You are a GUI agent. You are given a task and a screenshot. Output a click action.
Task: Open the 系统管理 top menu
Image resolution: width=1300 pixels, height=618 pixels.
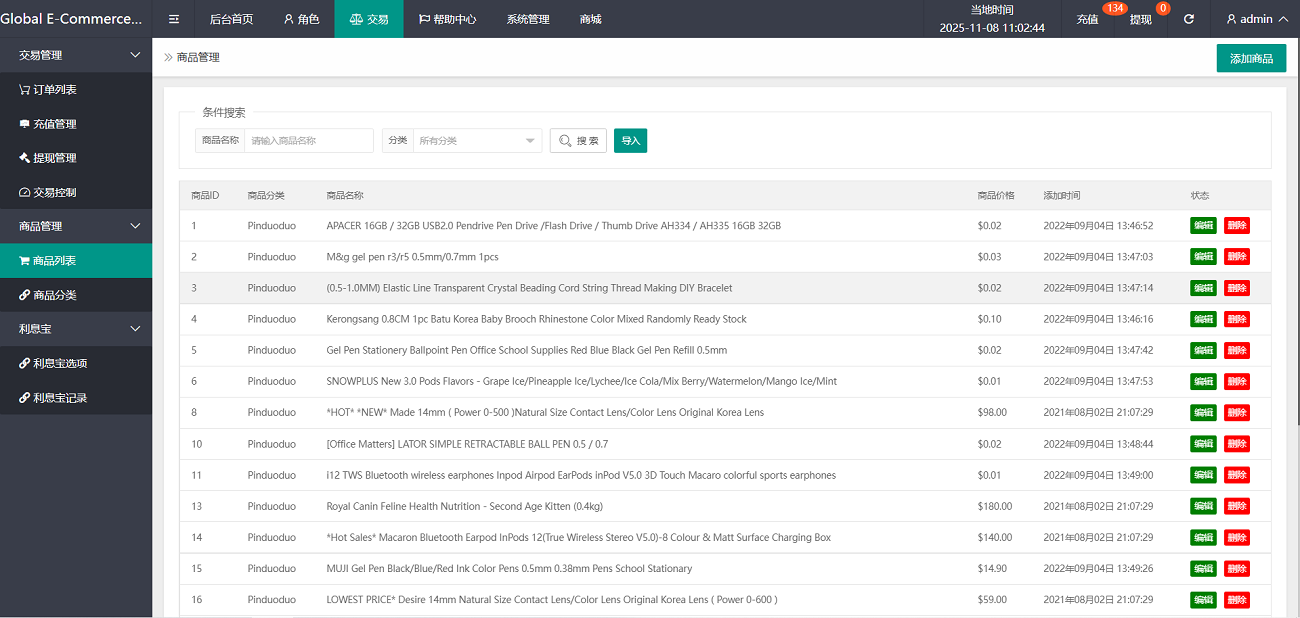coord(528,19)
